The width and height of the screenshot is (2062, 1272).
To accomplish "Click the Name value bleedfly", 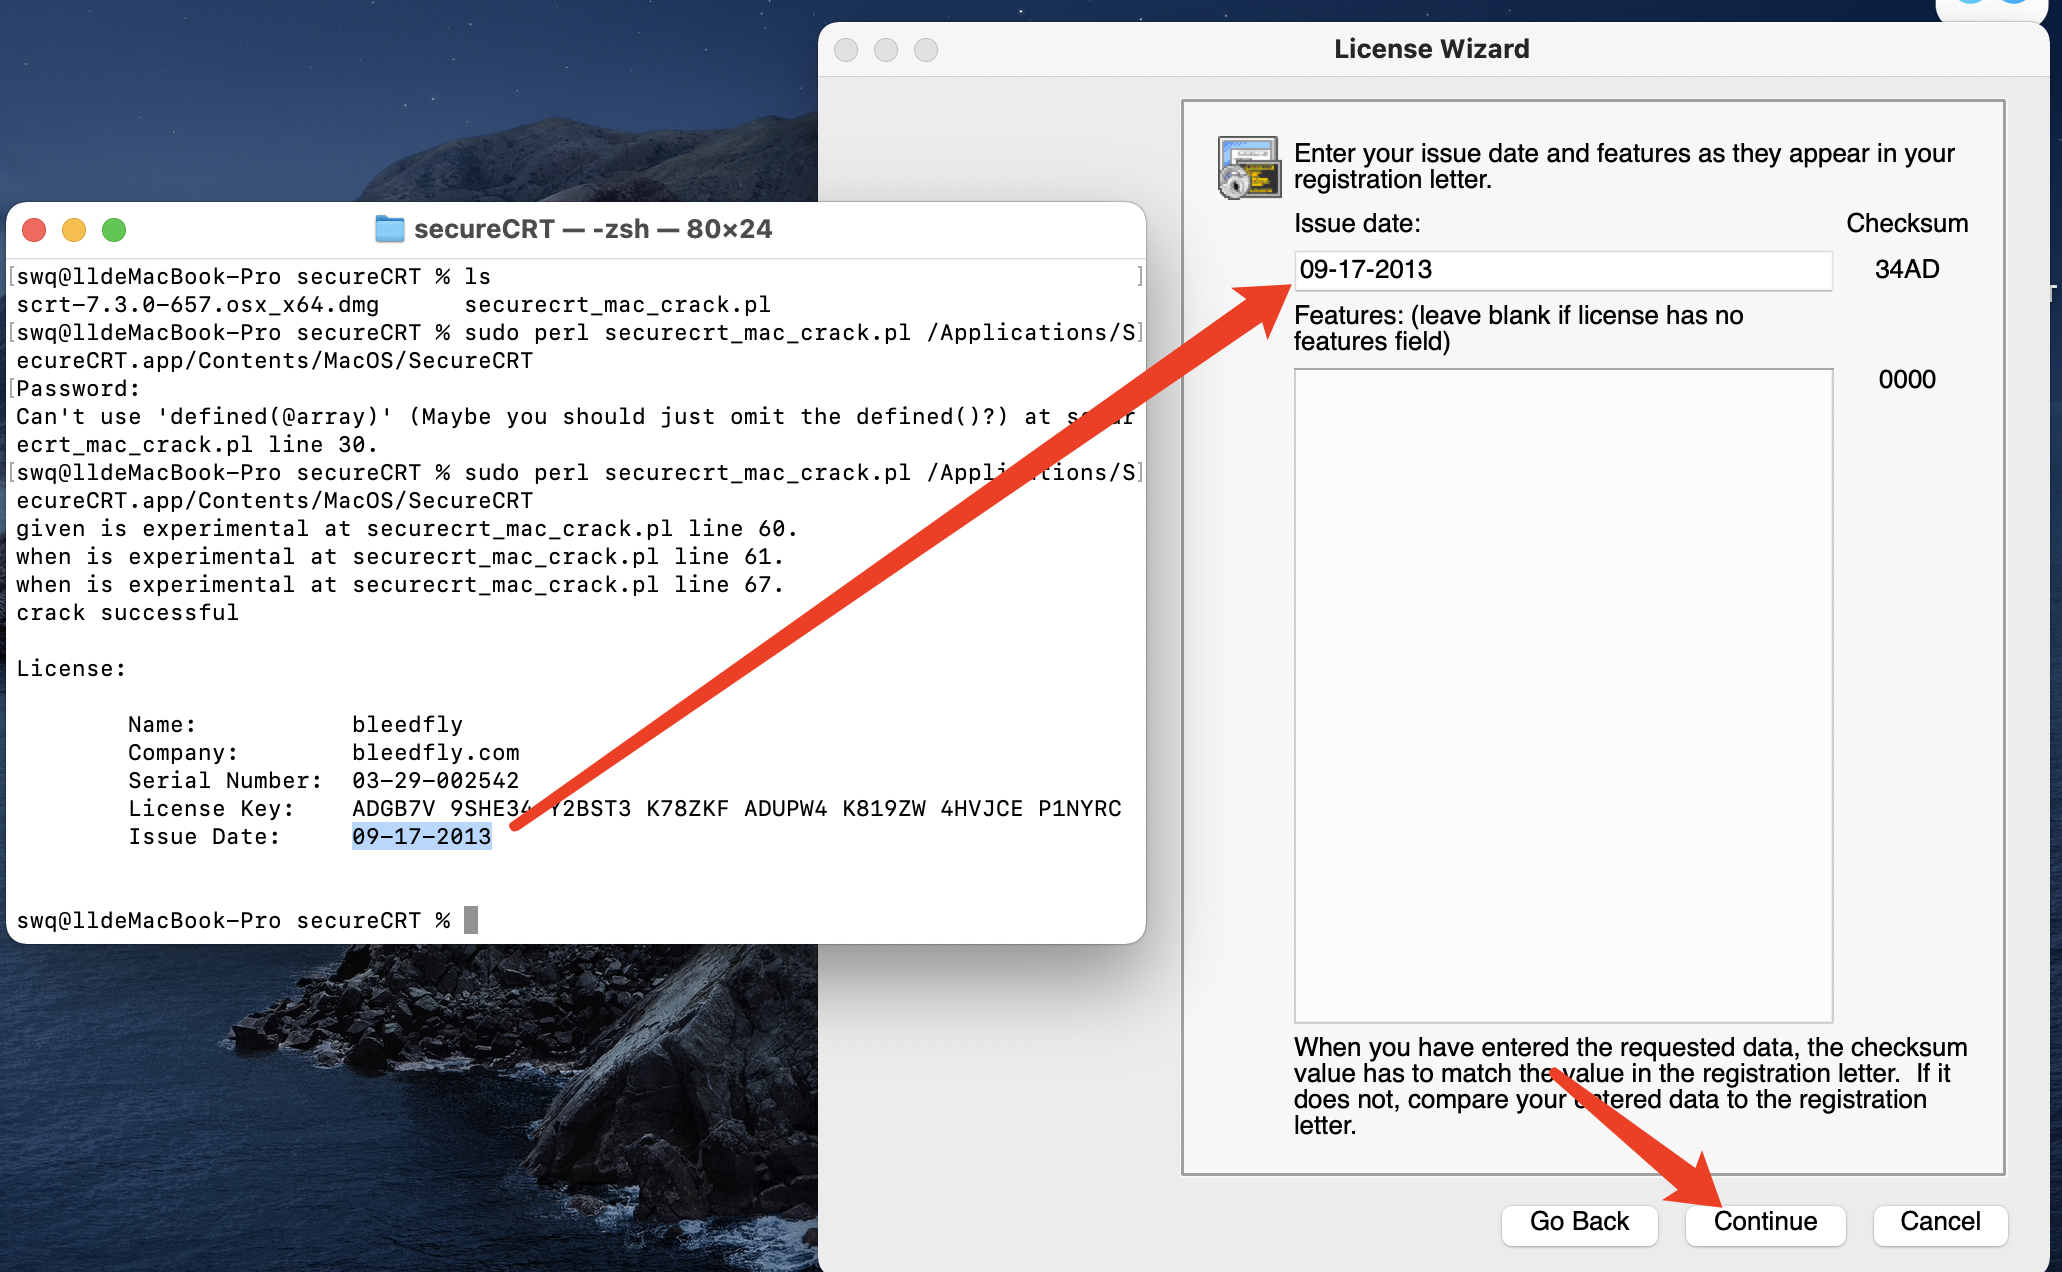I will click(x=407, y=725).
